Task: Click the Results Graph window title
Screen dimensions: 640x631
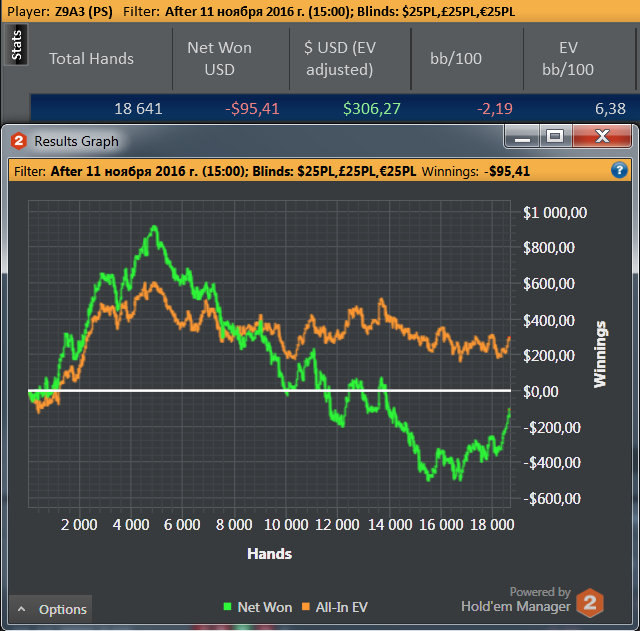Action: (x=76, y=141)
